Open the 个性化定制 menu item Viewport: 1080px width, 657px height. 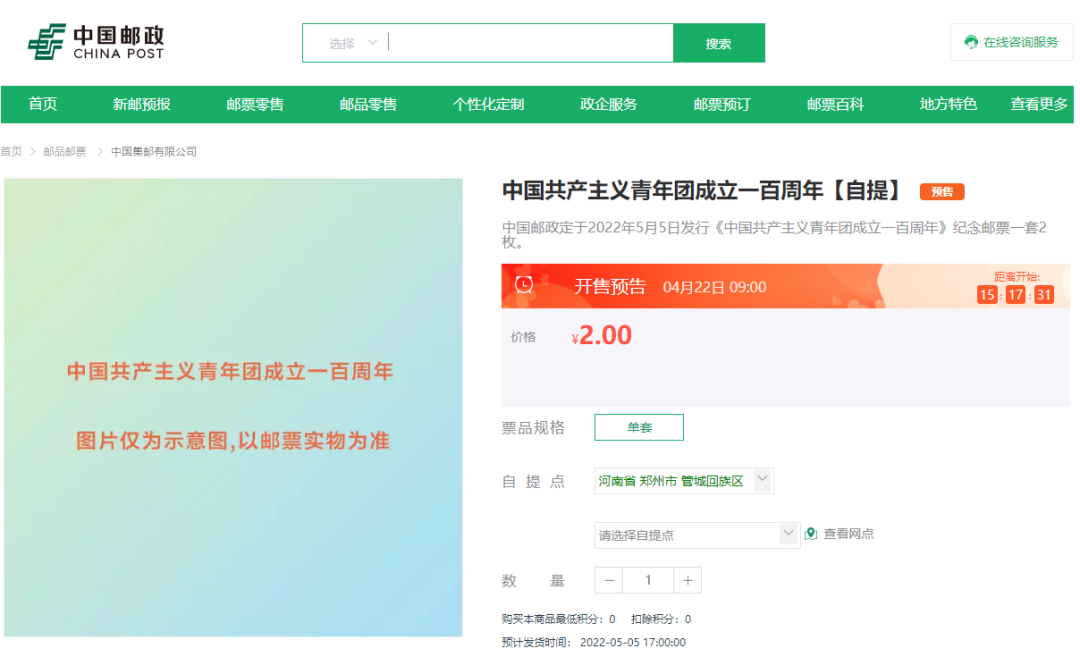488,104
